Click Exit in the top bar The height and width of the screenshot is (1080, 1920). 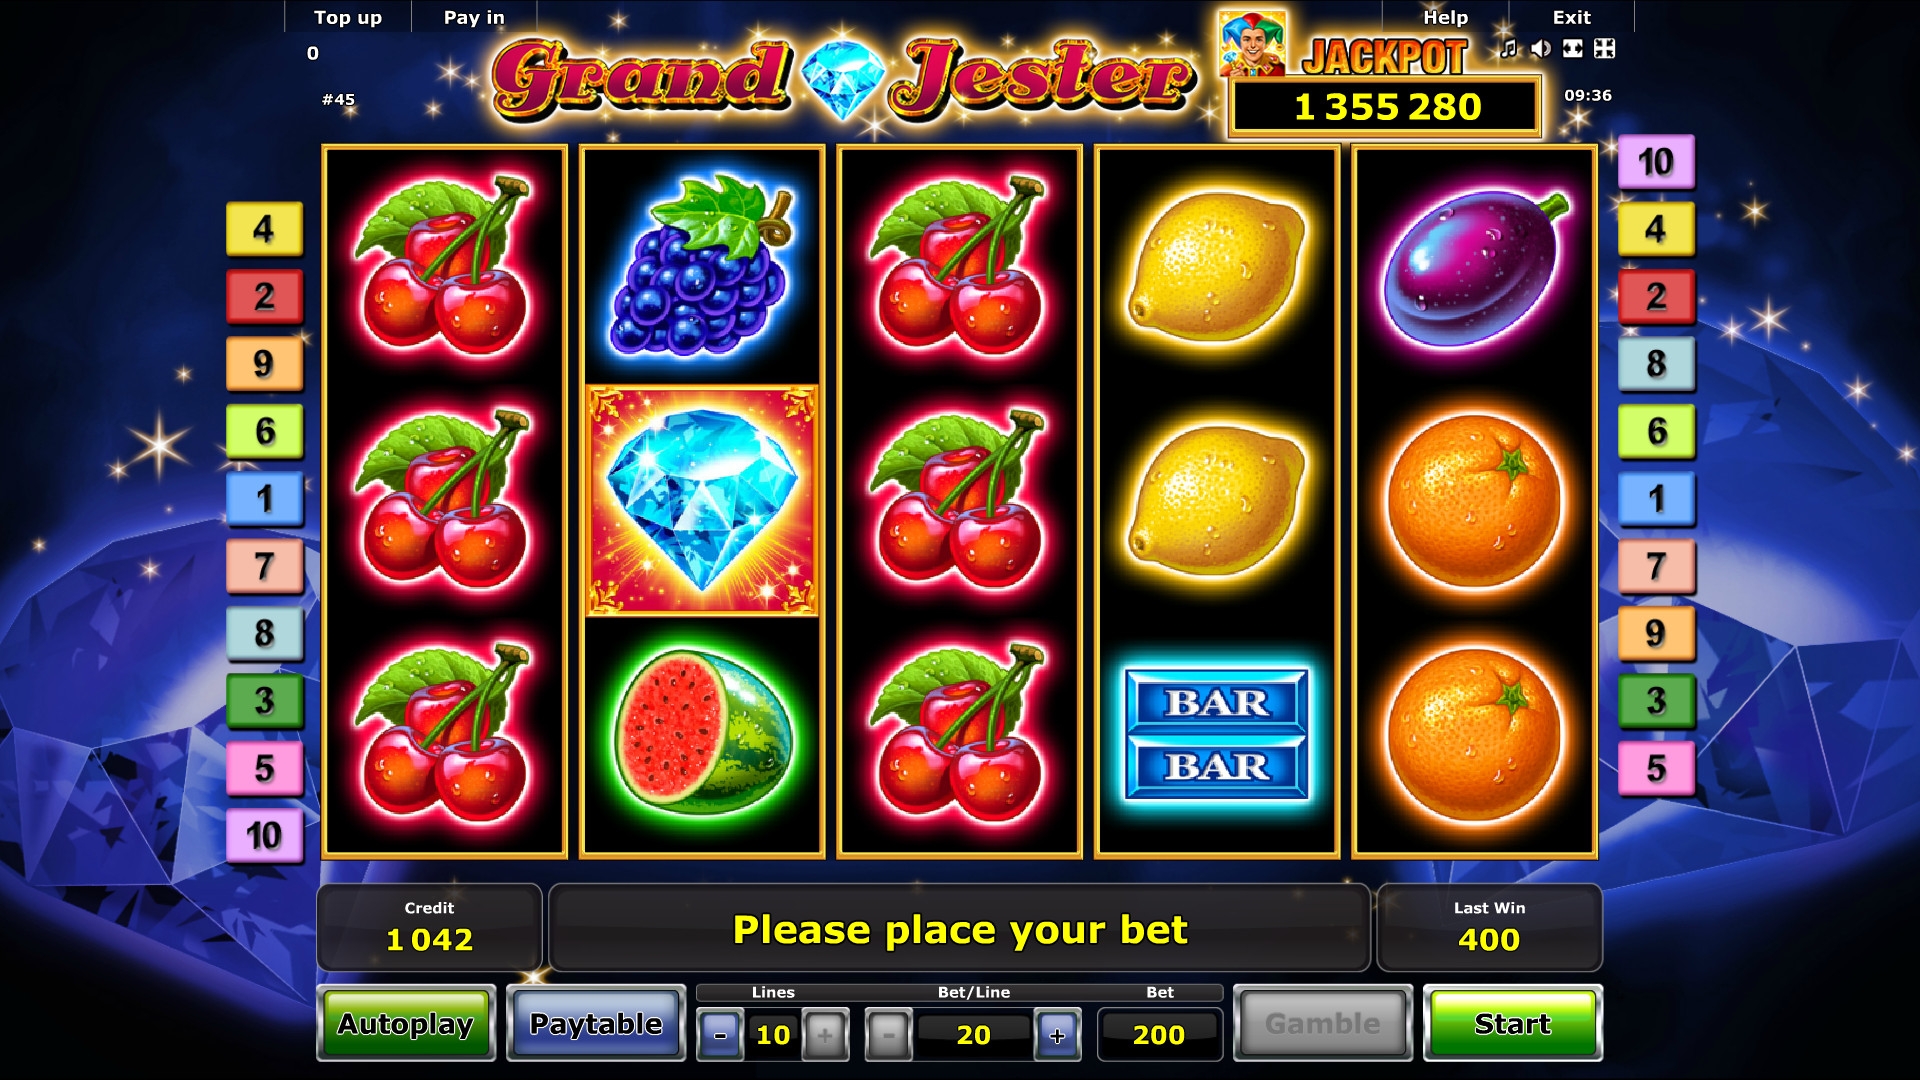pos(1571,17)
